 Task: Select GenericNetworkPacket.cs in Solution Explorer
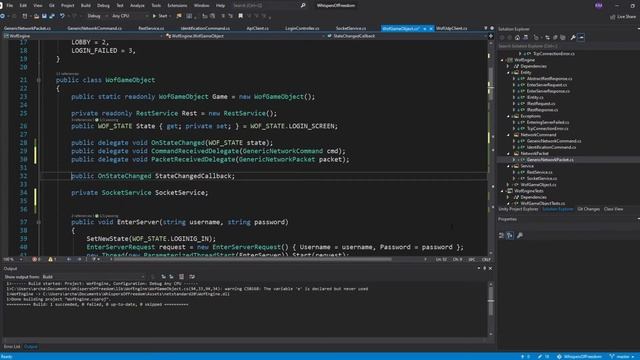(550, 160)
